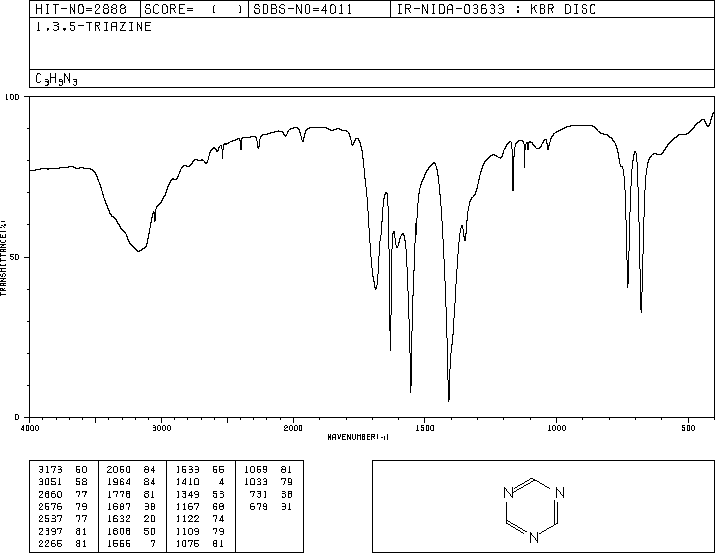
Task: Click the 1500 tick label on wavenumber axis
Action: click(x=425, y=428)
